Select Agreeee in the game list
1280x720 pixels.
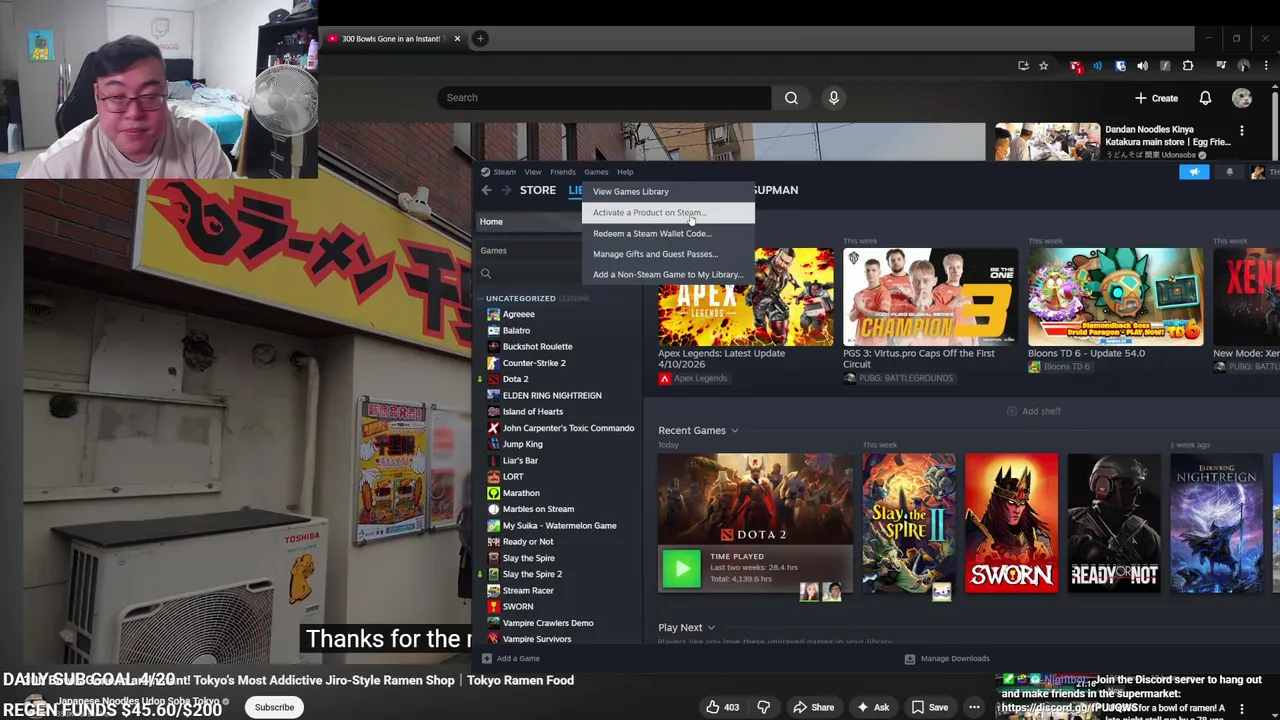coord(518,314)
